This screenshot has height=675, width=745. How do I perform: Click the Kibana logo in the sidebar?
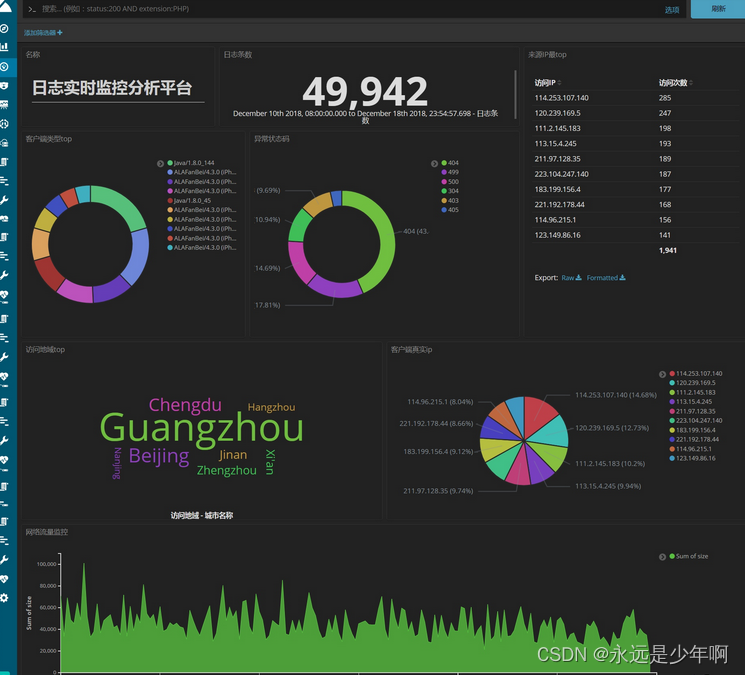(5, 5)
